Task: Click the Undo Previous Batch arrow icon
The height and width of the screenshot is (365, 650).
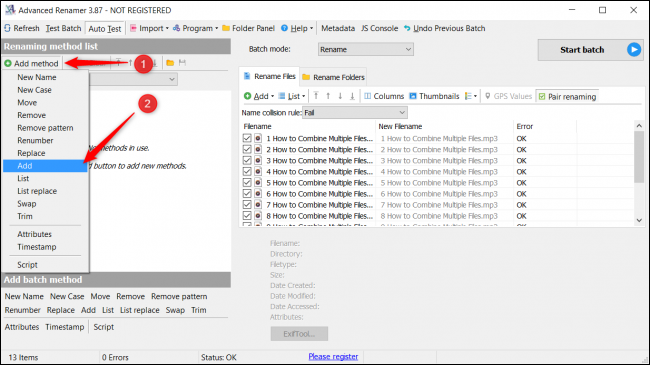Action: pyautogui.click(x=407, y=28)
